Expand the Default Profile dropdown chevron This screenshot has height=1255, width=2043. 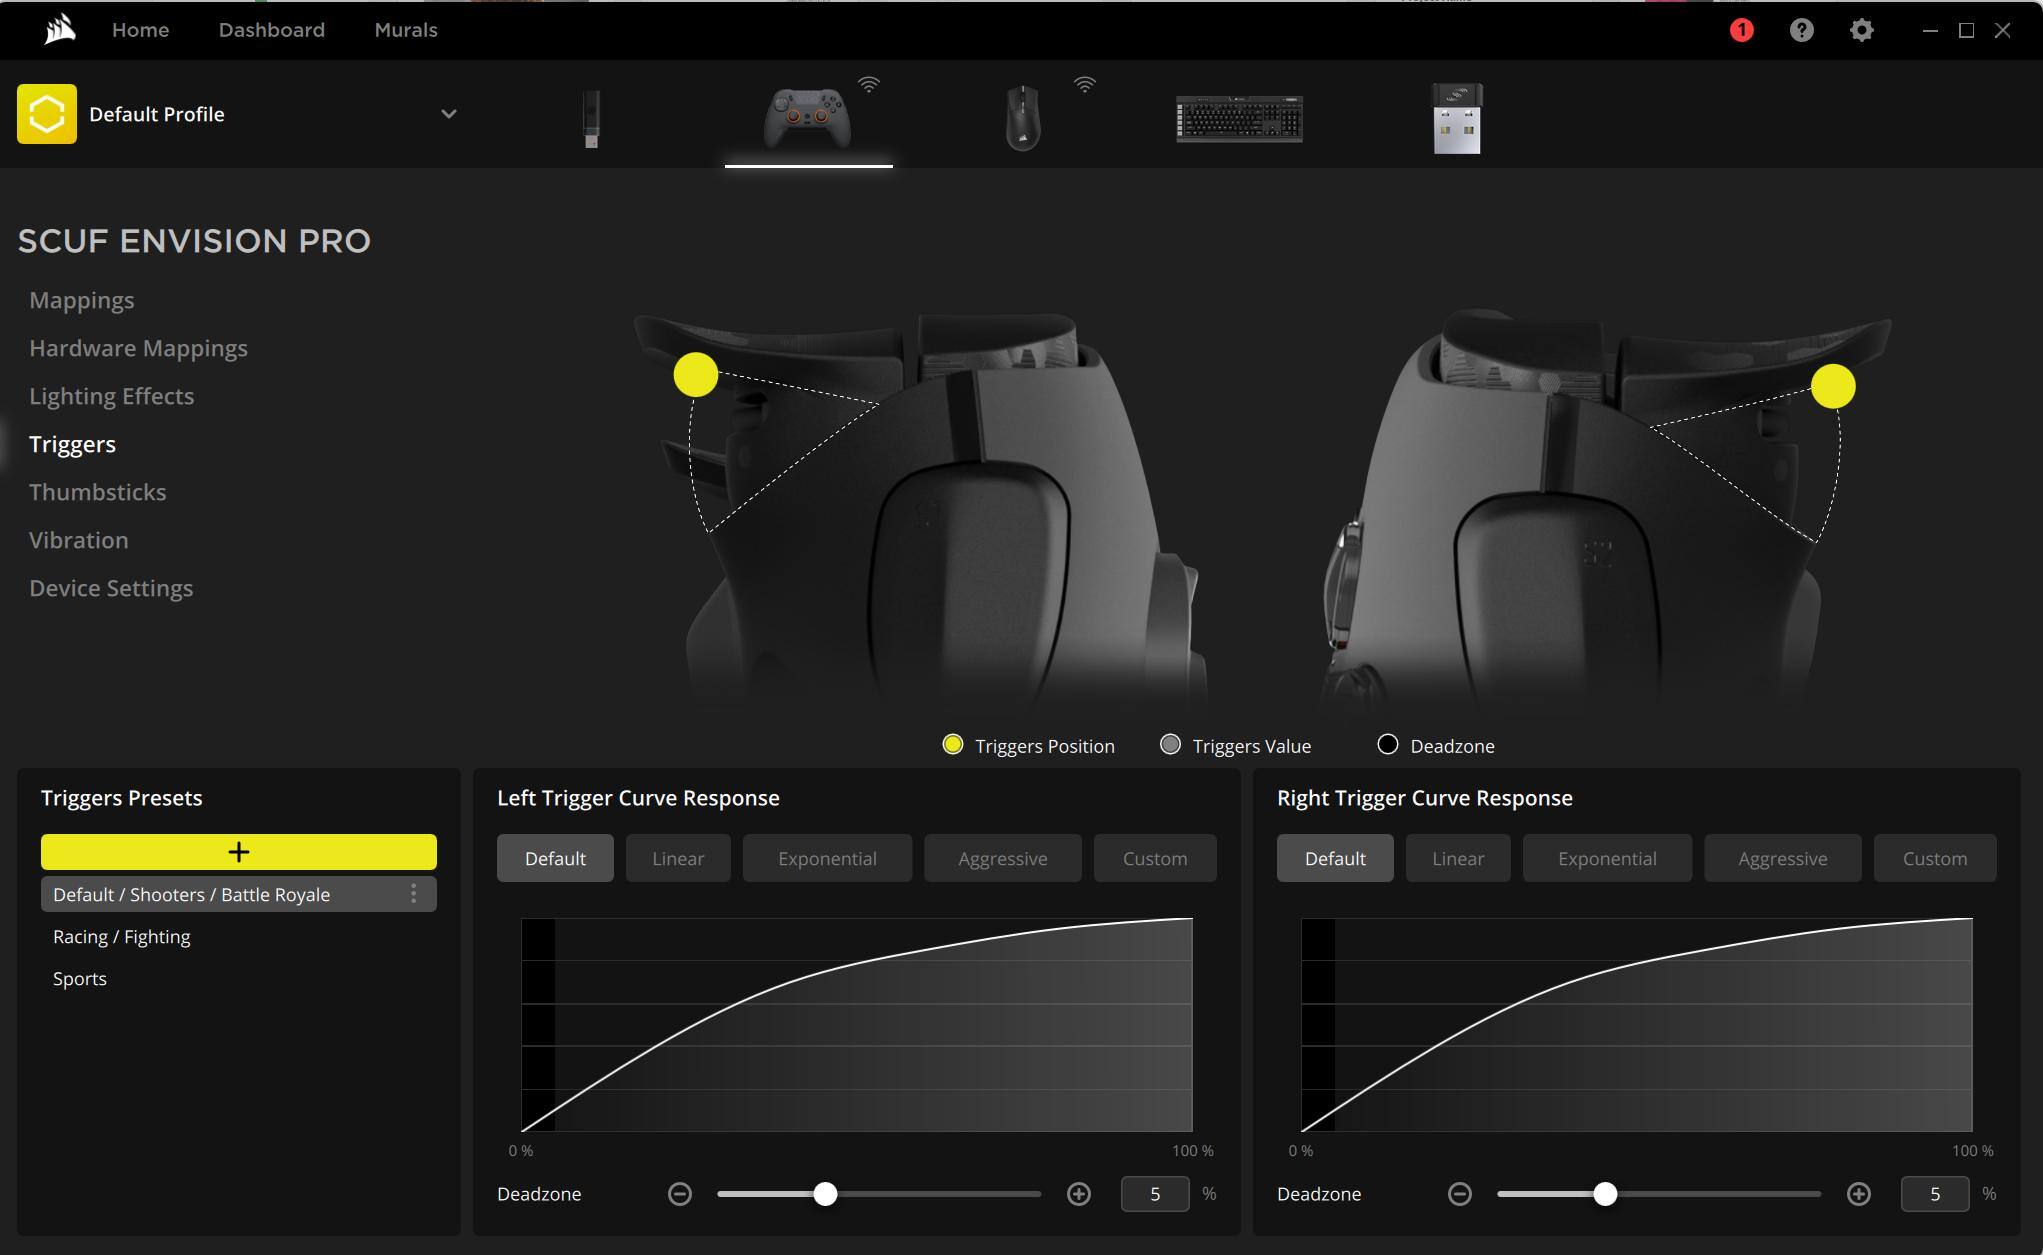click(x=449, y=114)
